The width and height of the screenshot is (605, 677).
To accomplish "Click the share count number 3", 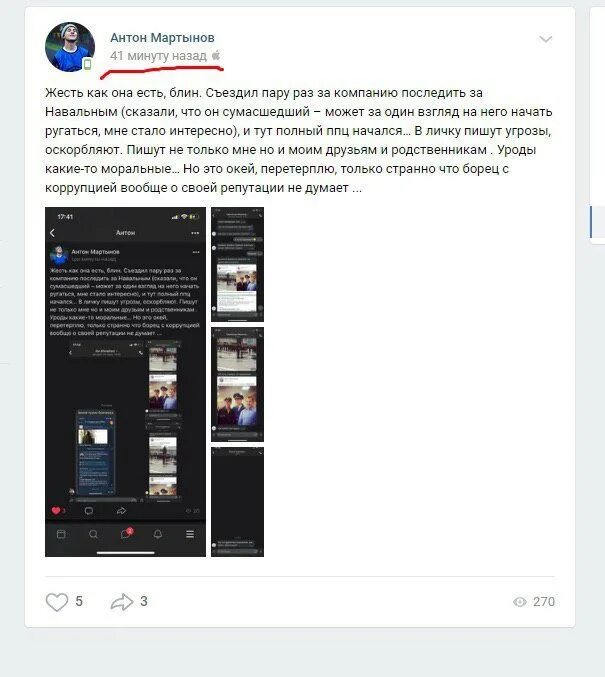I will 144,601.
